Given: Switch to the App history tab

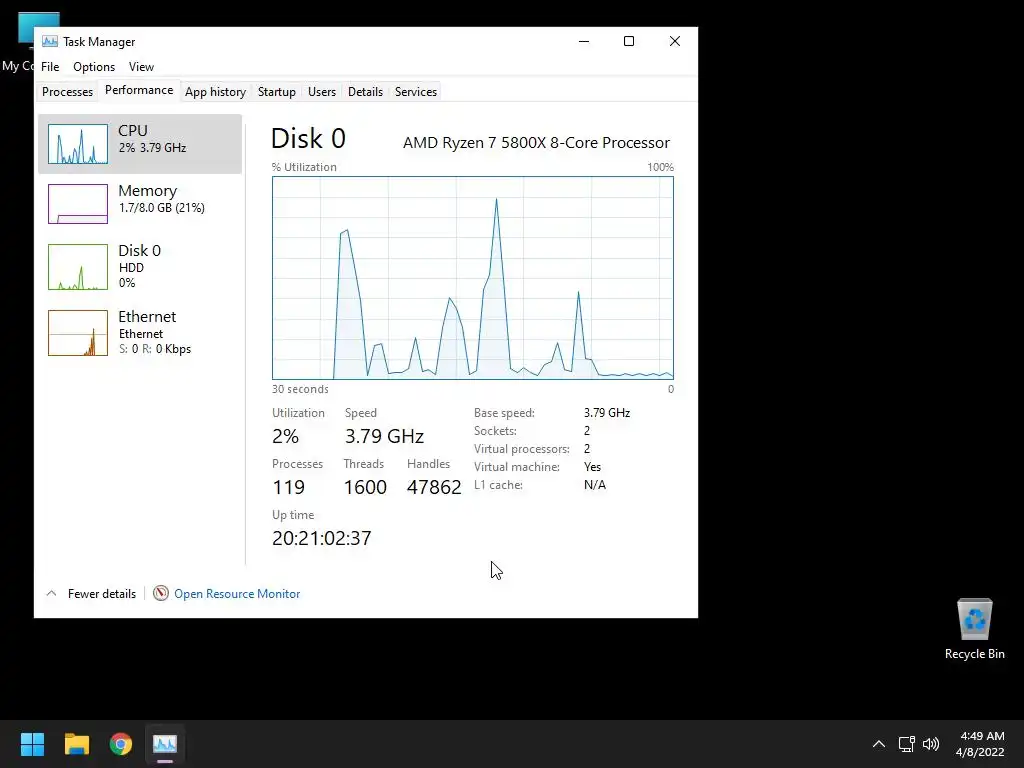Looking at the screenshot, I should pos(215,91).
